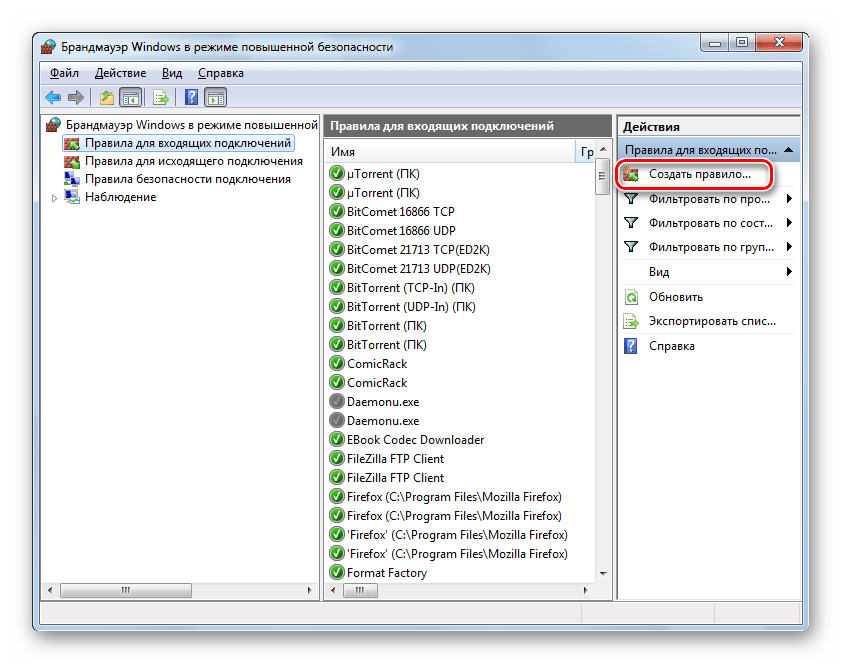
Task: Click the Export list toolbar icon
Action: pyautogui.click(x=161, y=97)
